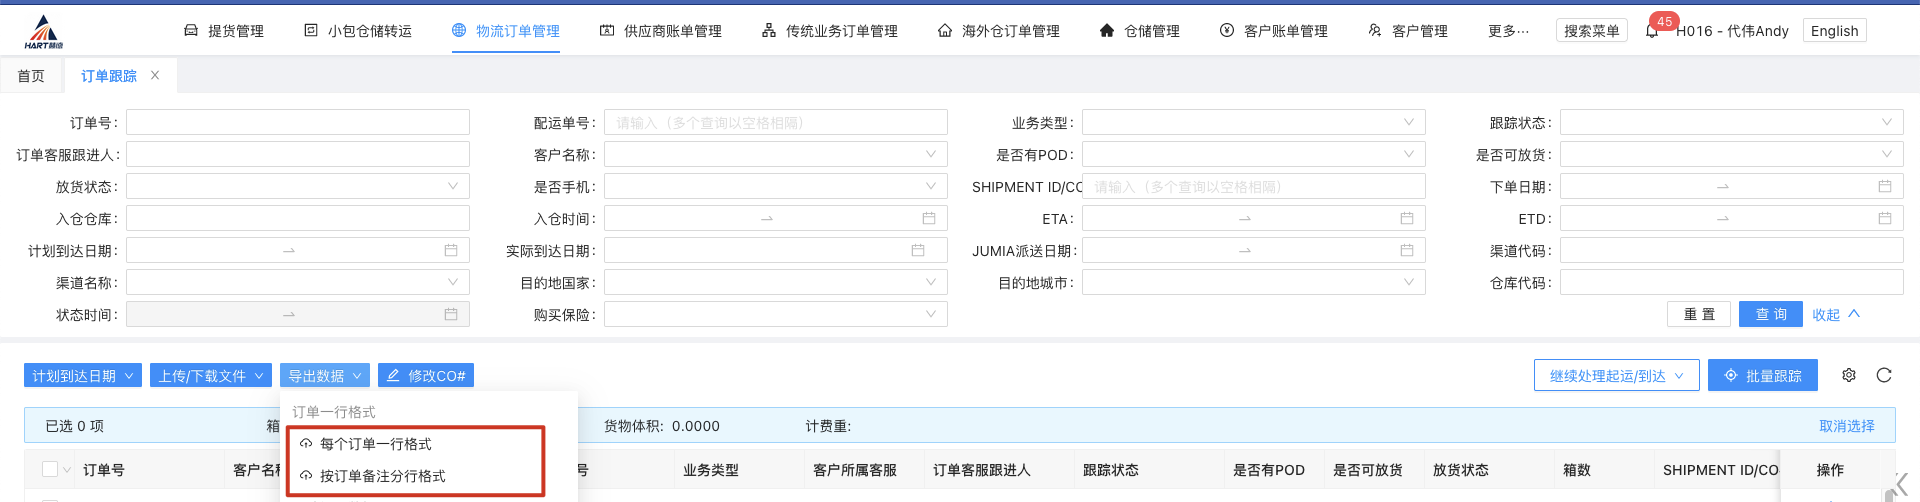Open the 客户名称 dropdown
Viewport: 1920px width, 502px height.
point(775,155)
